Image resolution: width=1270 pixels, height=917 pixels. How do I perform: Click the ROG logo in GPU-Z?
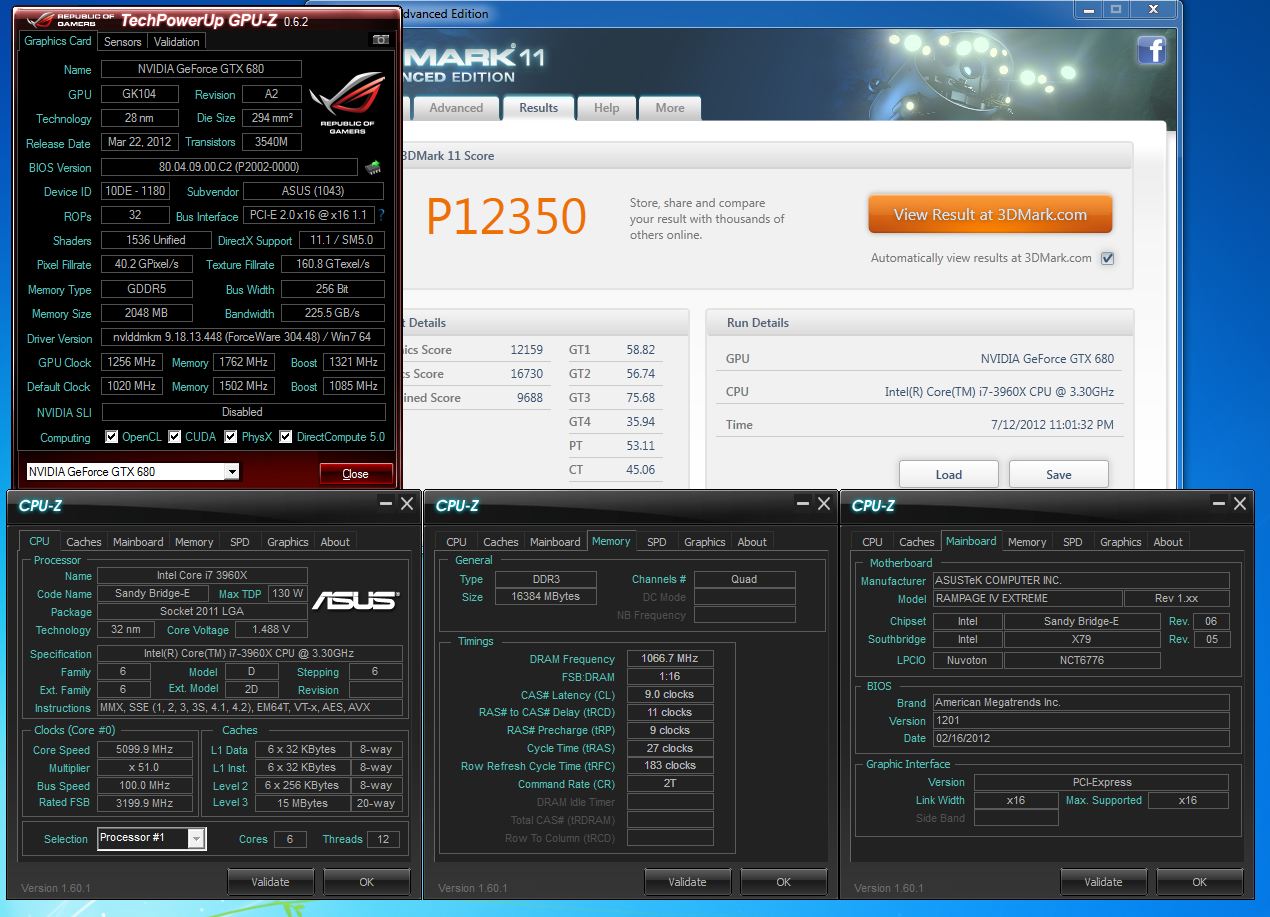tap(346, 103)
